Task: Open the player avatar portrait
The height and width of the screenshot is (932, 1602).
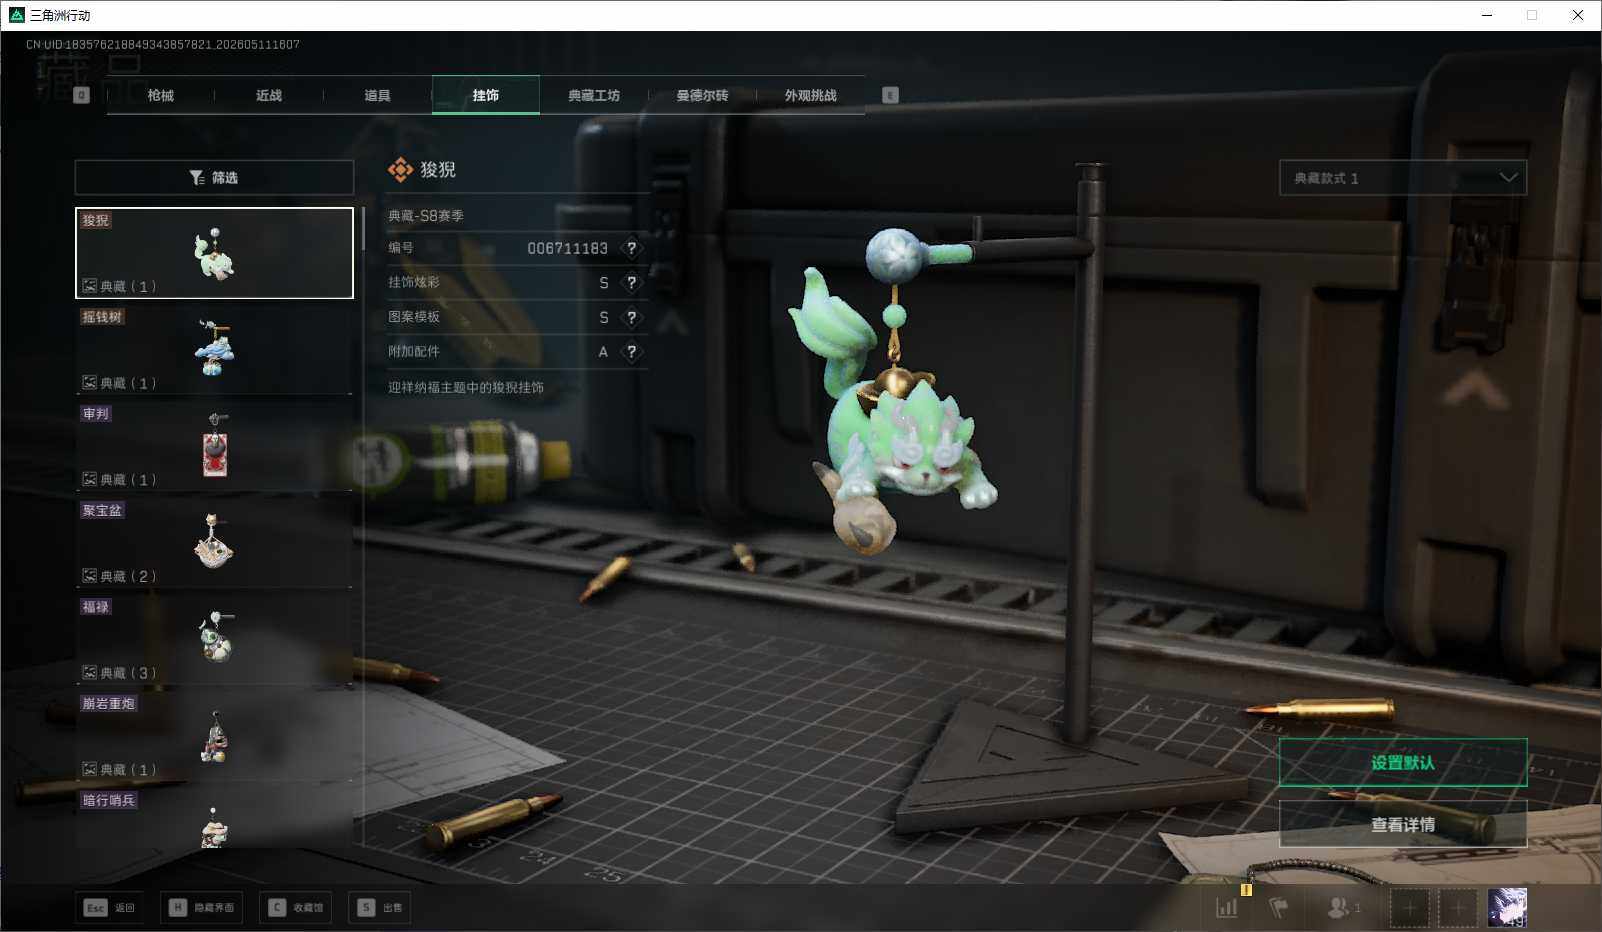Action: pyautogui.click(x=1507, y=908)
